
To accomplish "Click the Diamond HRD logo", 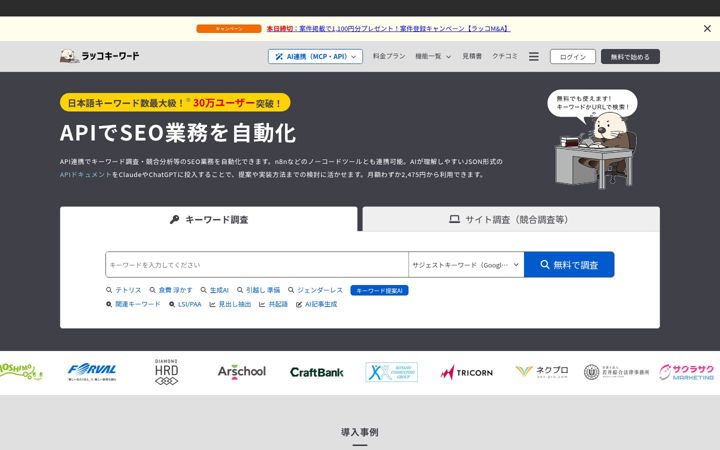I will (x=166, y=372).
